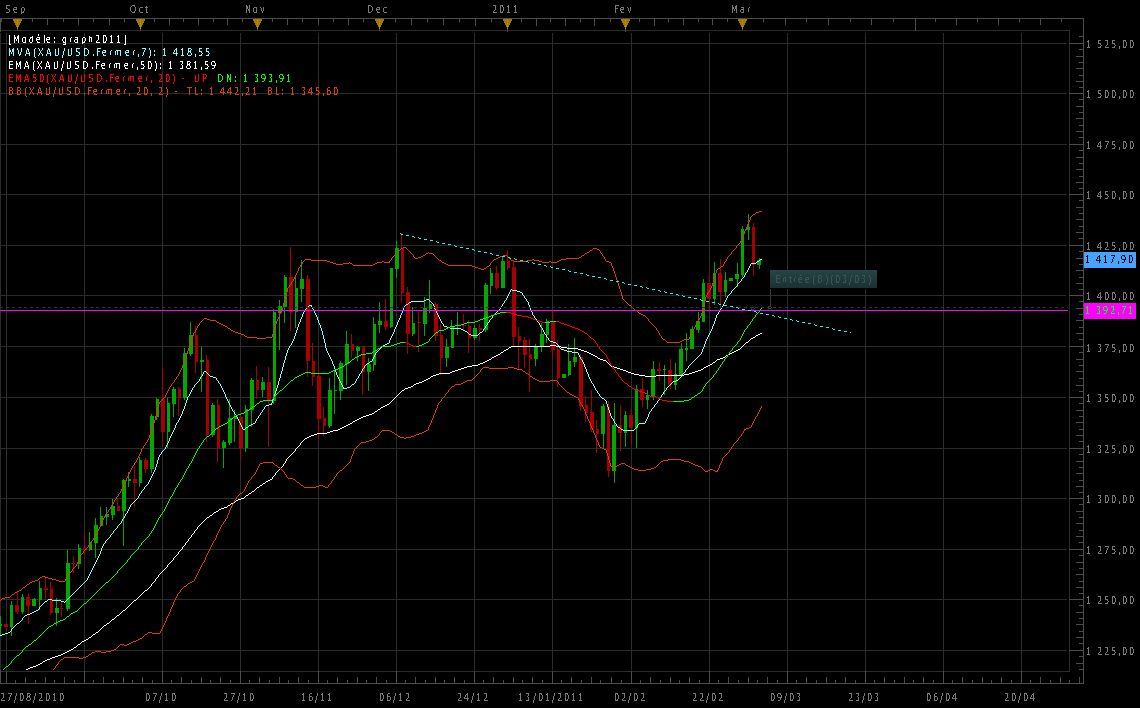Screen dimensions: 1140x708
Task: Click the 06/12 date axis label
Action: pyautogui.click(x=395, y=698)
